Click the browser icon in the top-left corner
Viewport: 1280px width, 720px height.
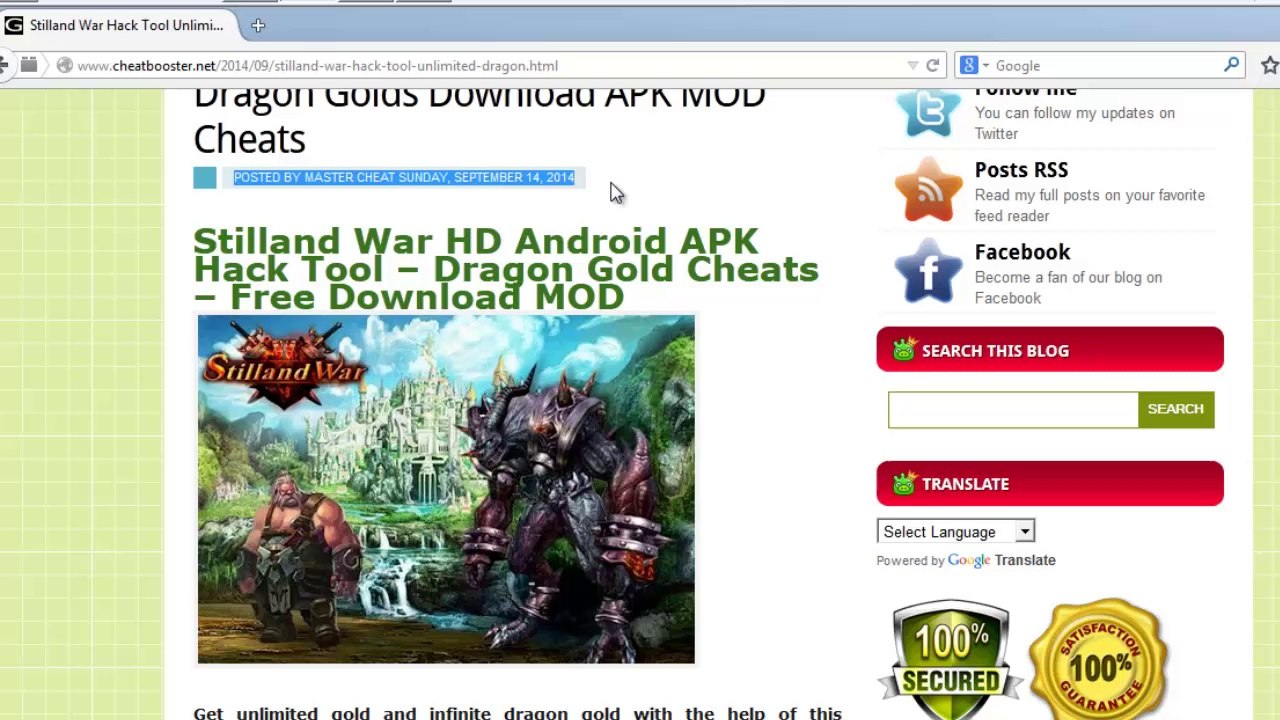(13, 25)
